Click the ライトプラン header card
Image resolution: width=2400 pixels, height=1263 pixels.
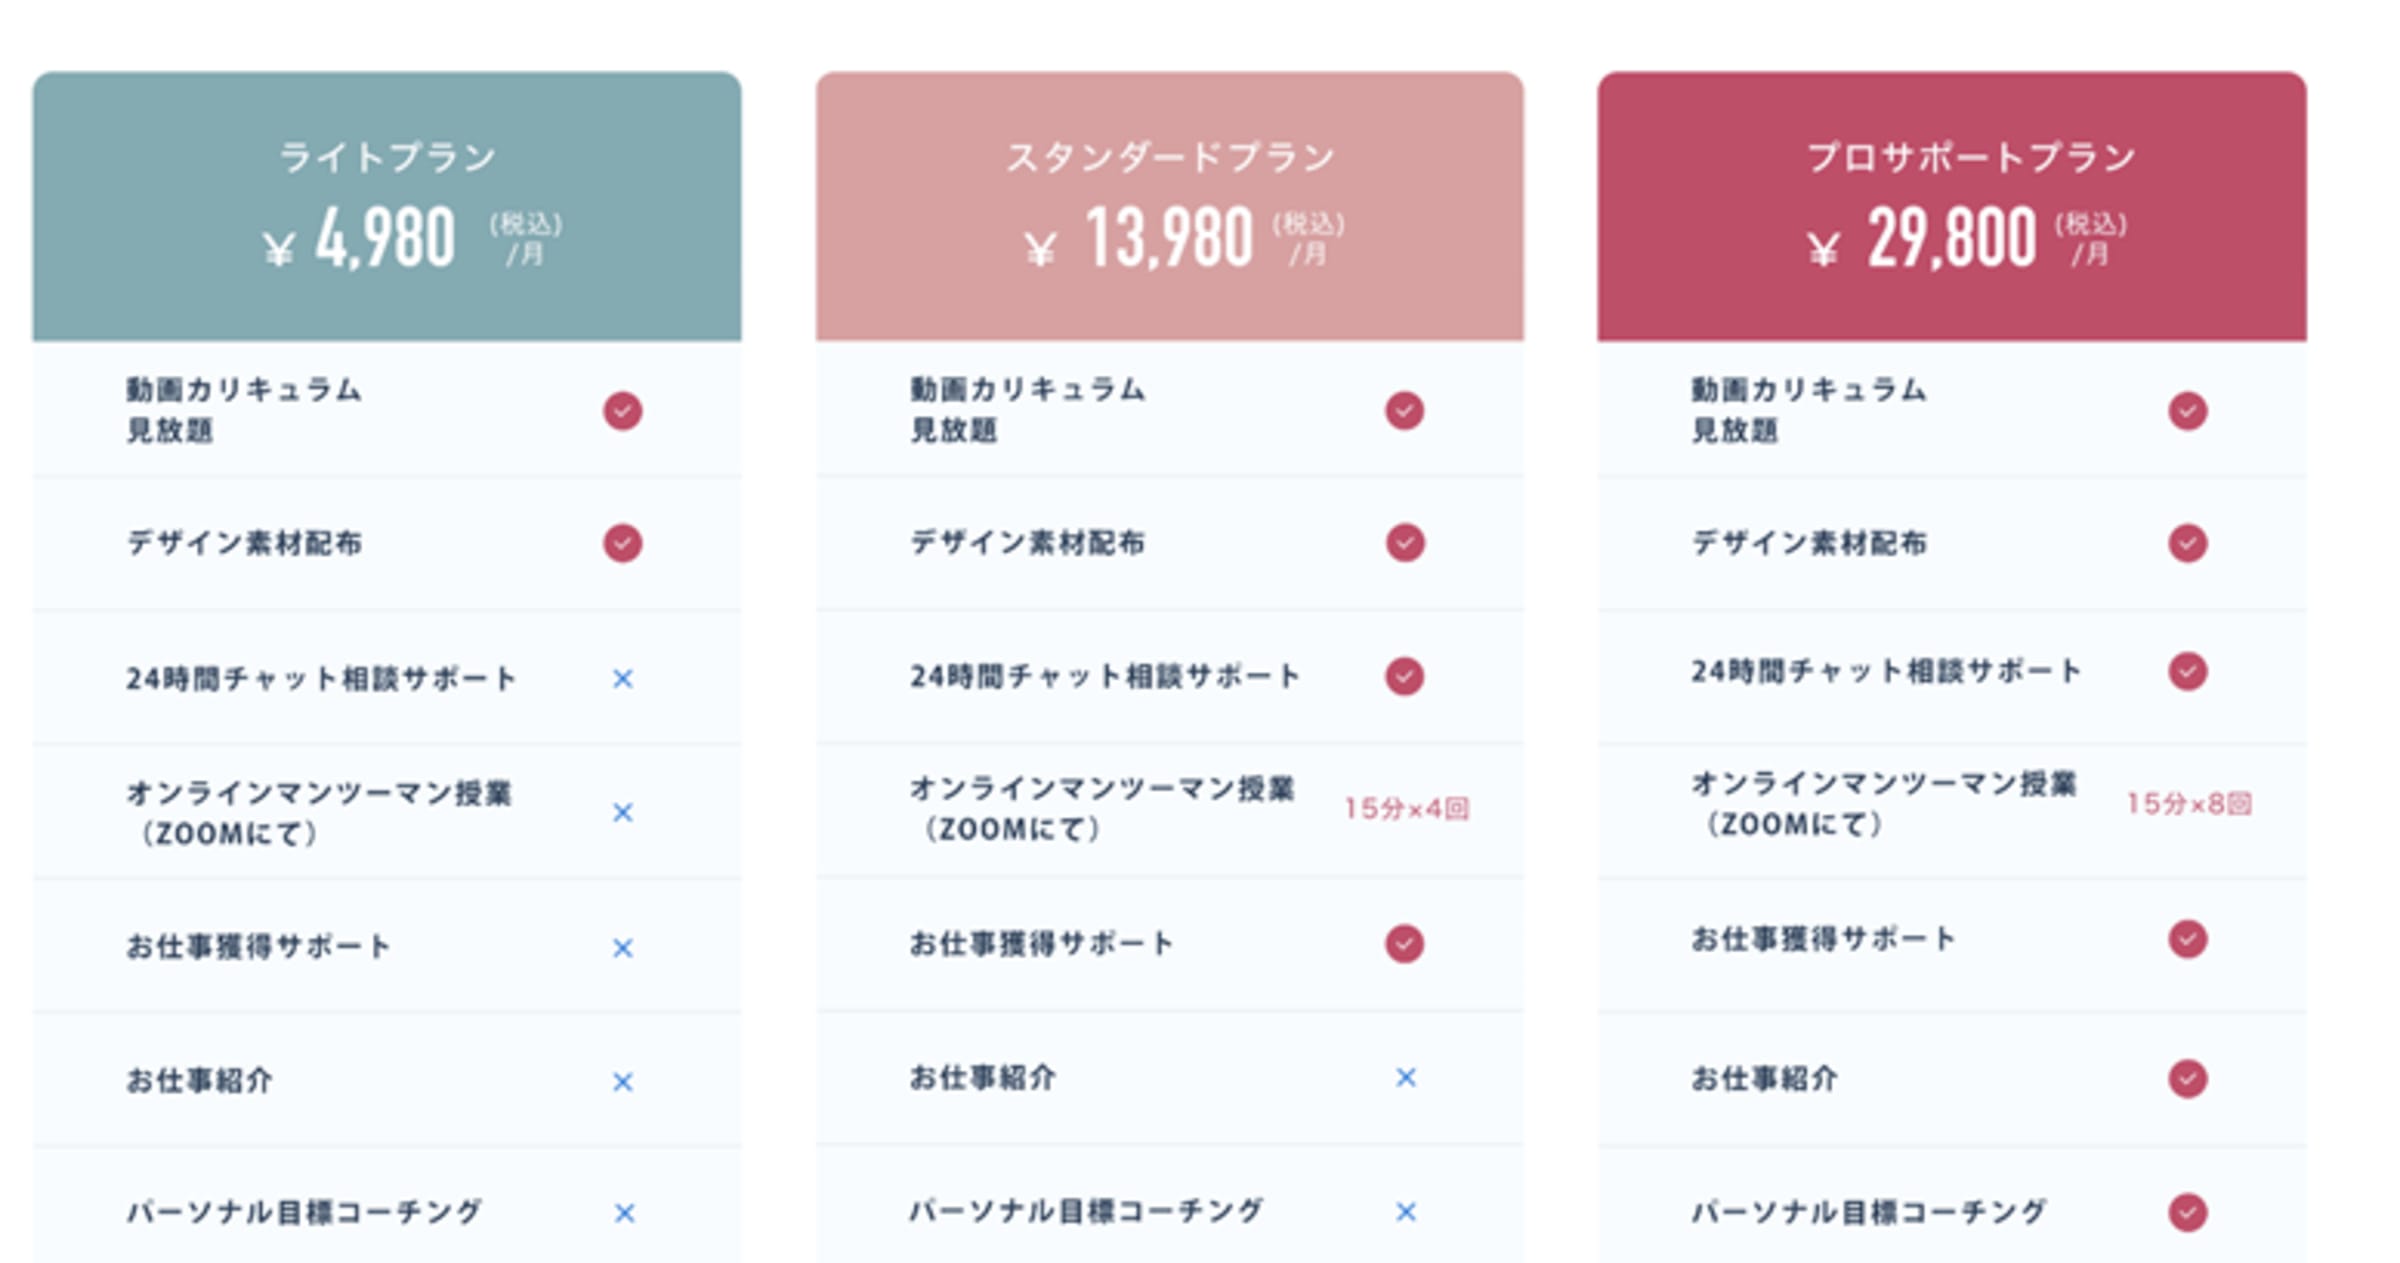(387, 205)
